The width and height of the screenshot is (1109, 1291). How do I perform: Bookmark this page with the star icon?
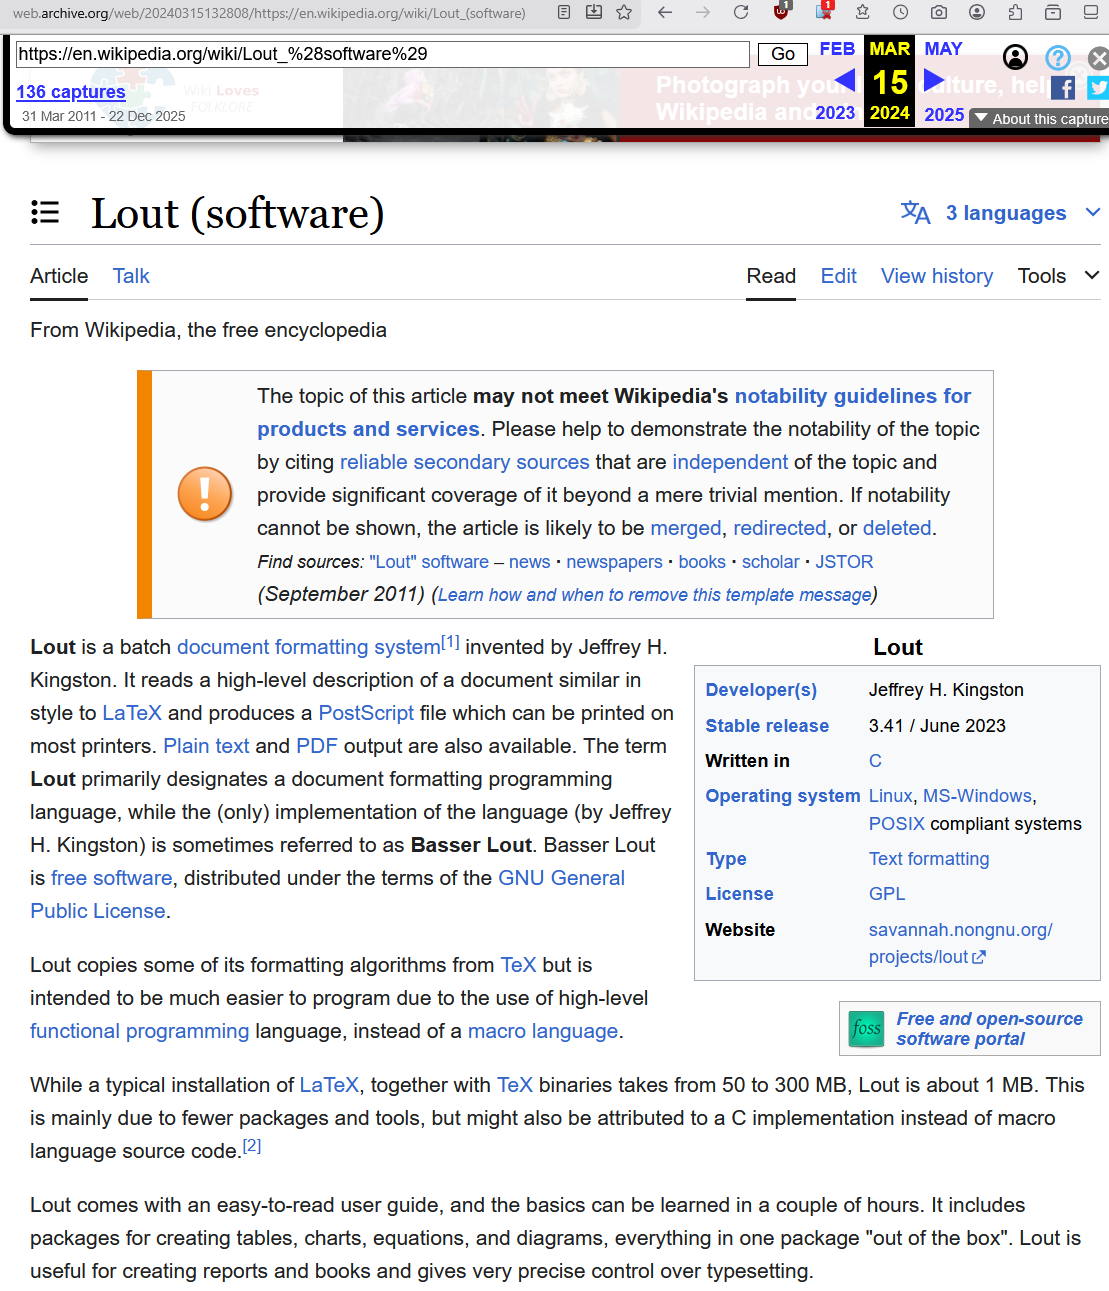[624, 12]
